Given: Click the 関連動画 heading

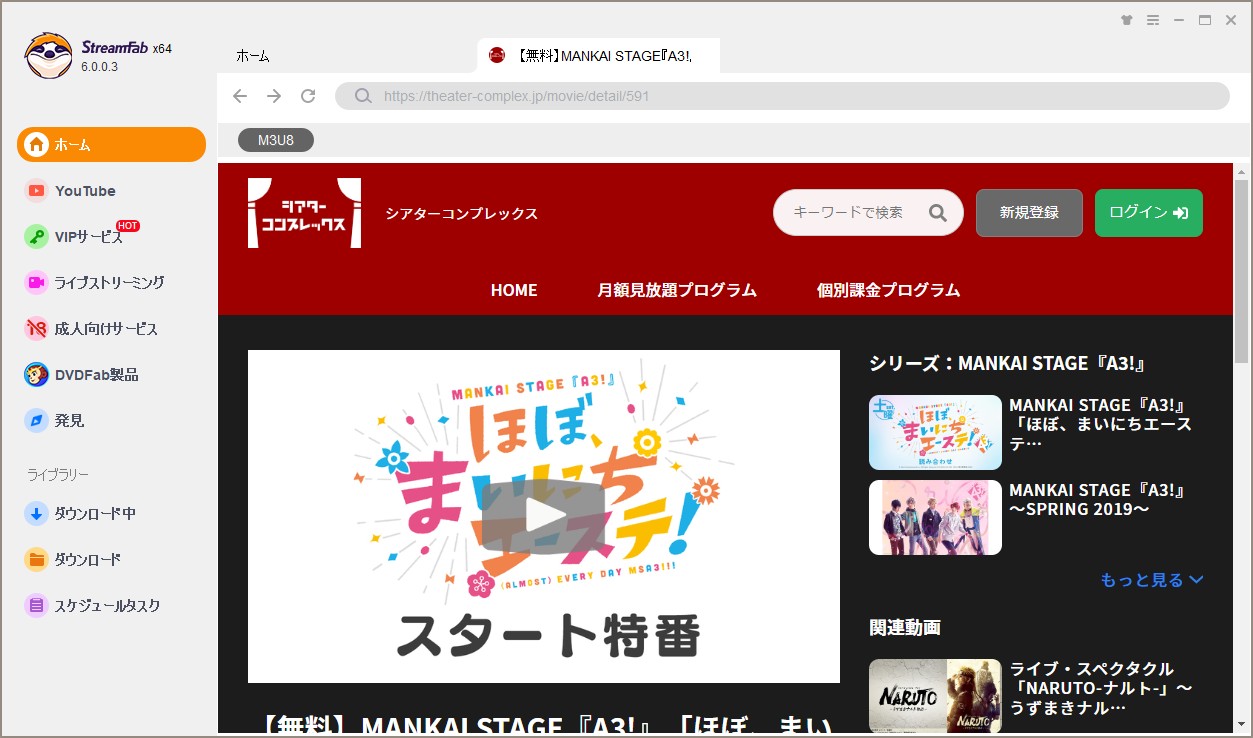Looking at the screenshot, I should 905,627.
